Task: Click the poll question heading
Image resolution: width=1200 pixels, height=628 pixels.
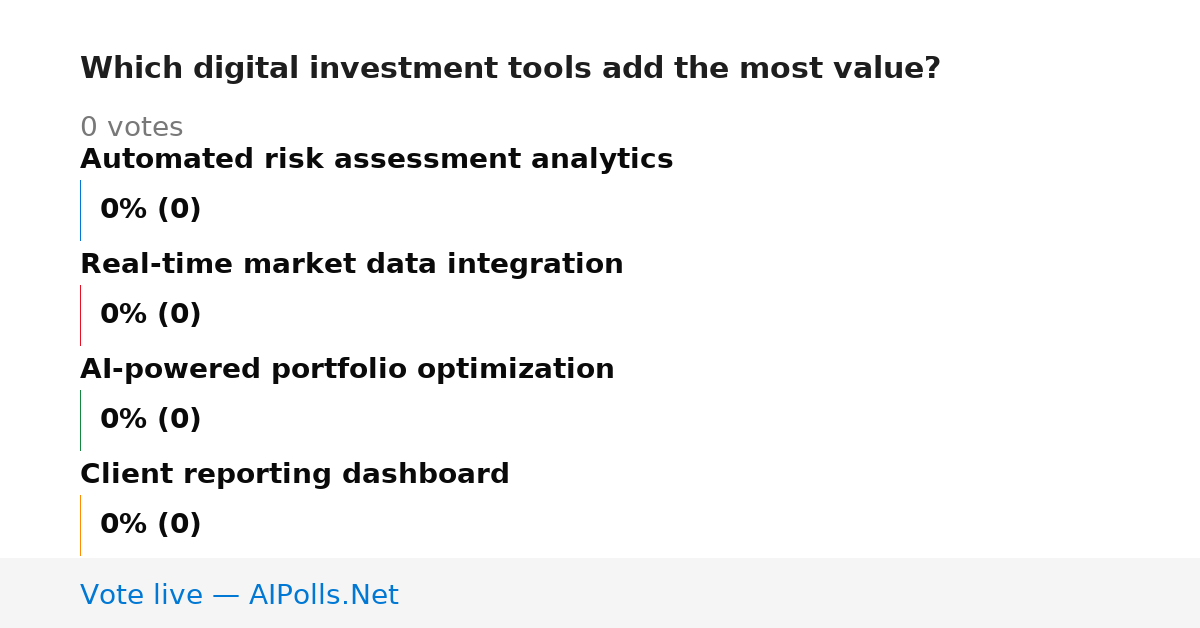Action: tap(510, 69)
